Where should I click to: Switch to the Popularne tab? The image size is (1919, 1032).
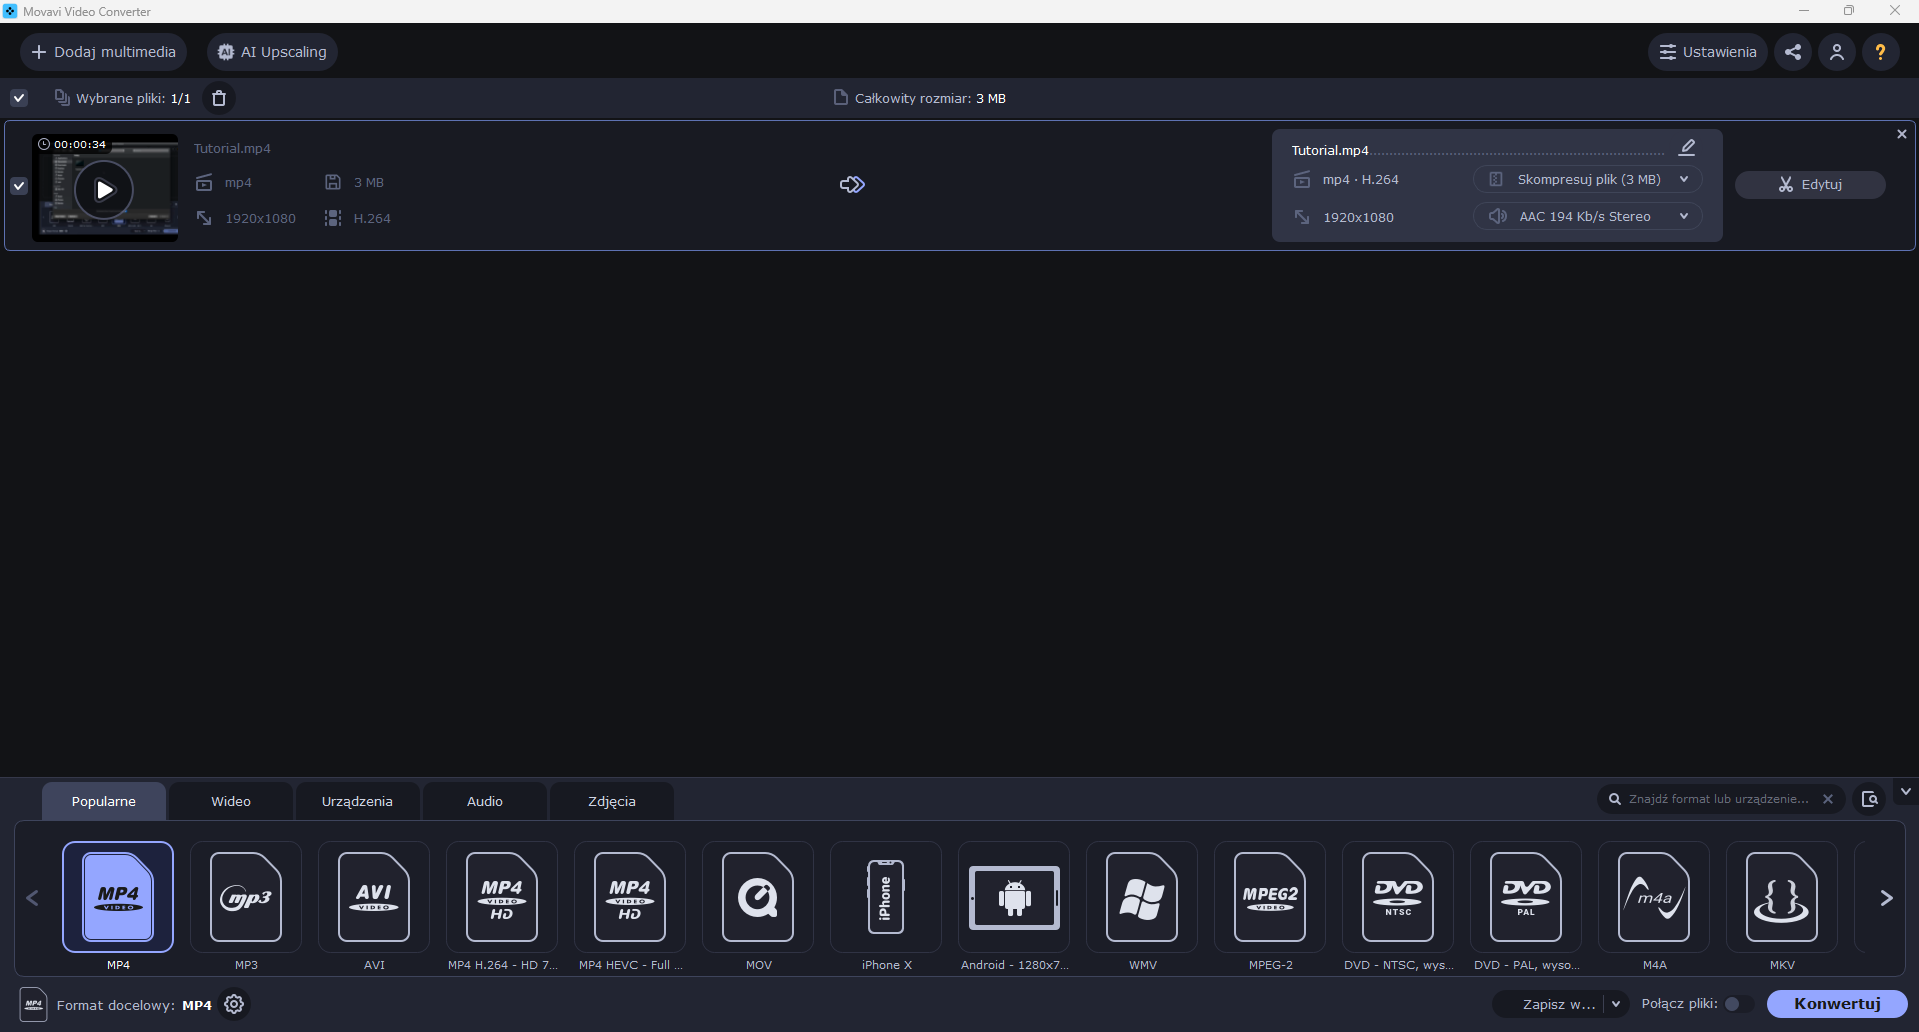tap(104, 801)
